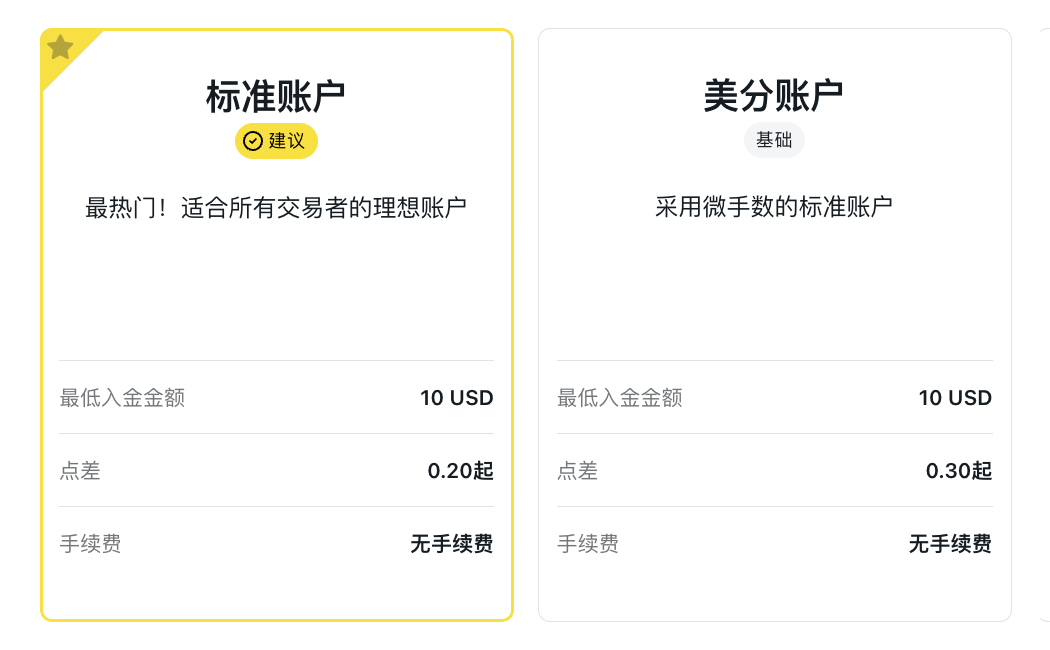
Task: Click the 基础 badge
Action: (x=774, y=140)
